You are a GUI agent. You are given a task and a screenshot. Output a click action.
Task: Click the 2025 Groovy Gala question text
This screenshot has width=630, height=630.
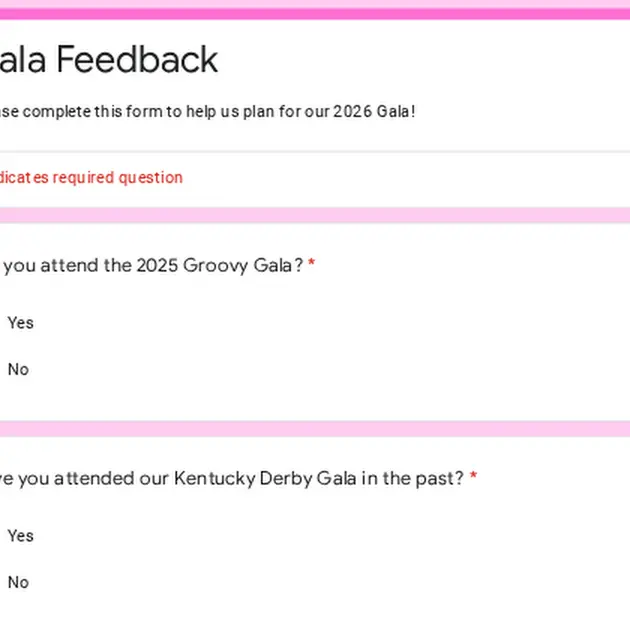point(152,266)
